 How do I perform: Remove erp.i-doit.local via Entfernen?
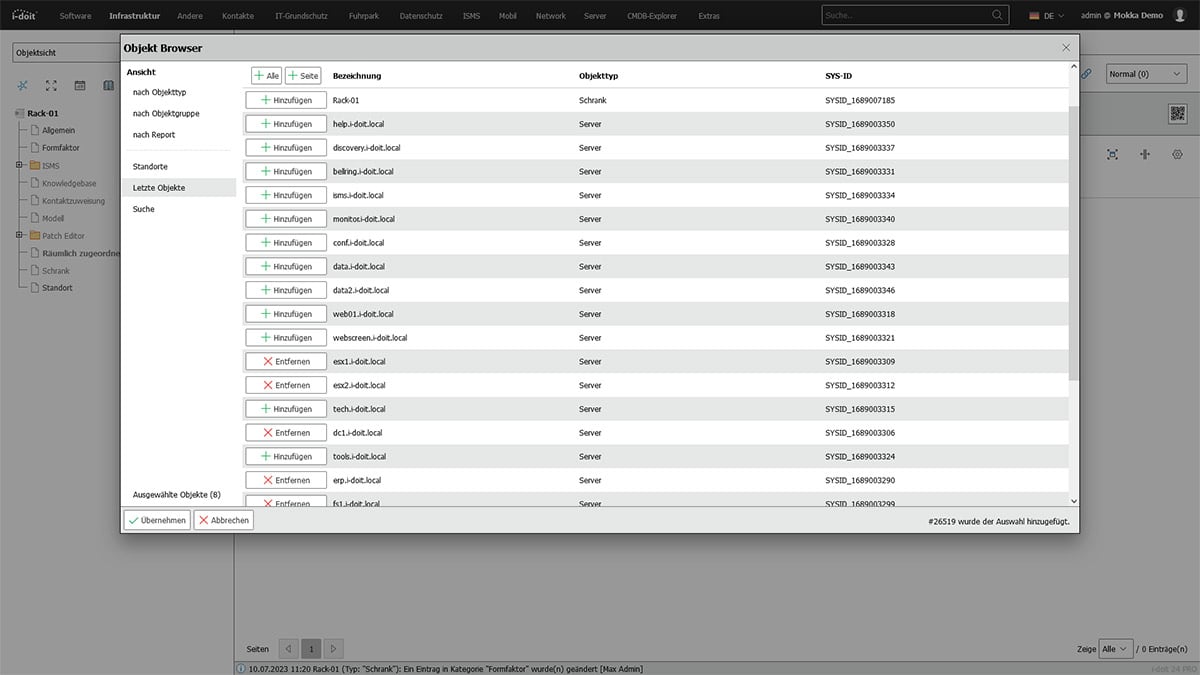pyautogui.click(x=286, y=480)
